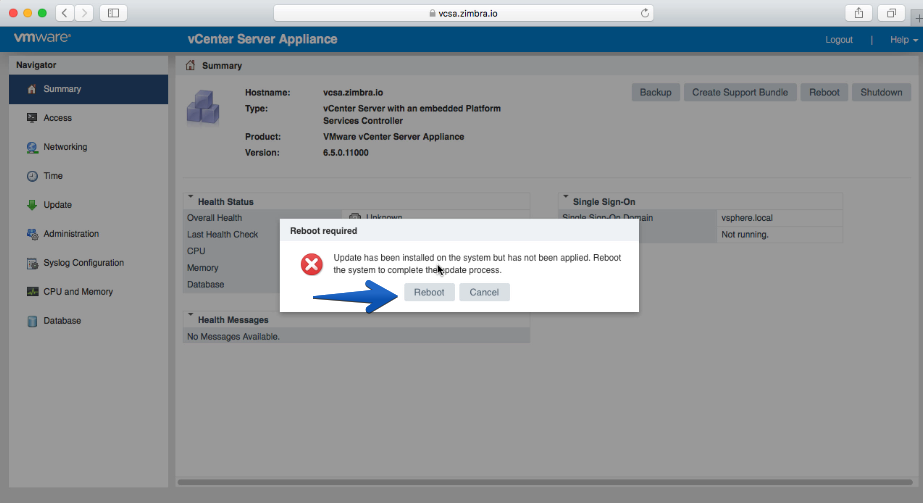Screen dimensions: 923x503
Task: Open Summary in the Navigator
Action: pos(88,89)
